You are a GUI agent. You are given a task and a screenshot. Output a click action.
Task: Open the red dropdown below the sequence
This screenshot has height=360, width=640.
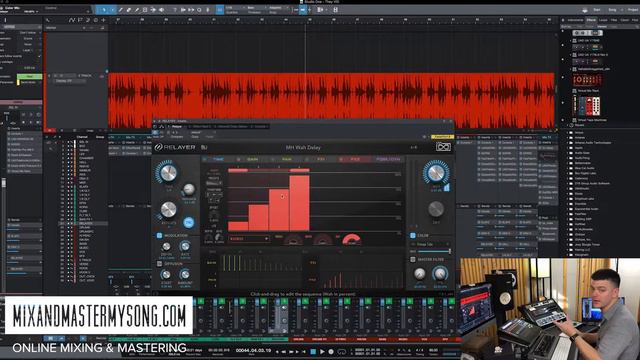pos(249,239)
